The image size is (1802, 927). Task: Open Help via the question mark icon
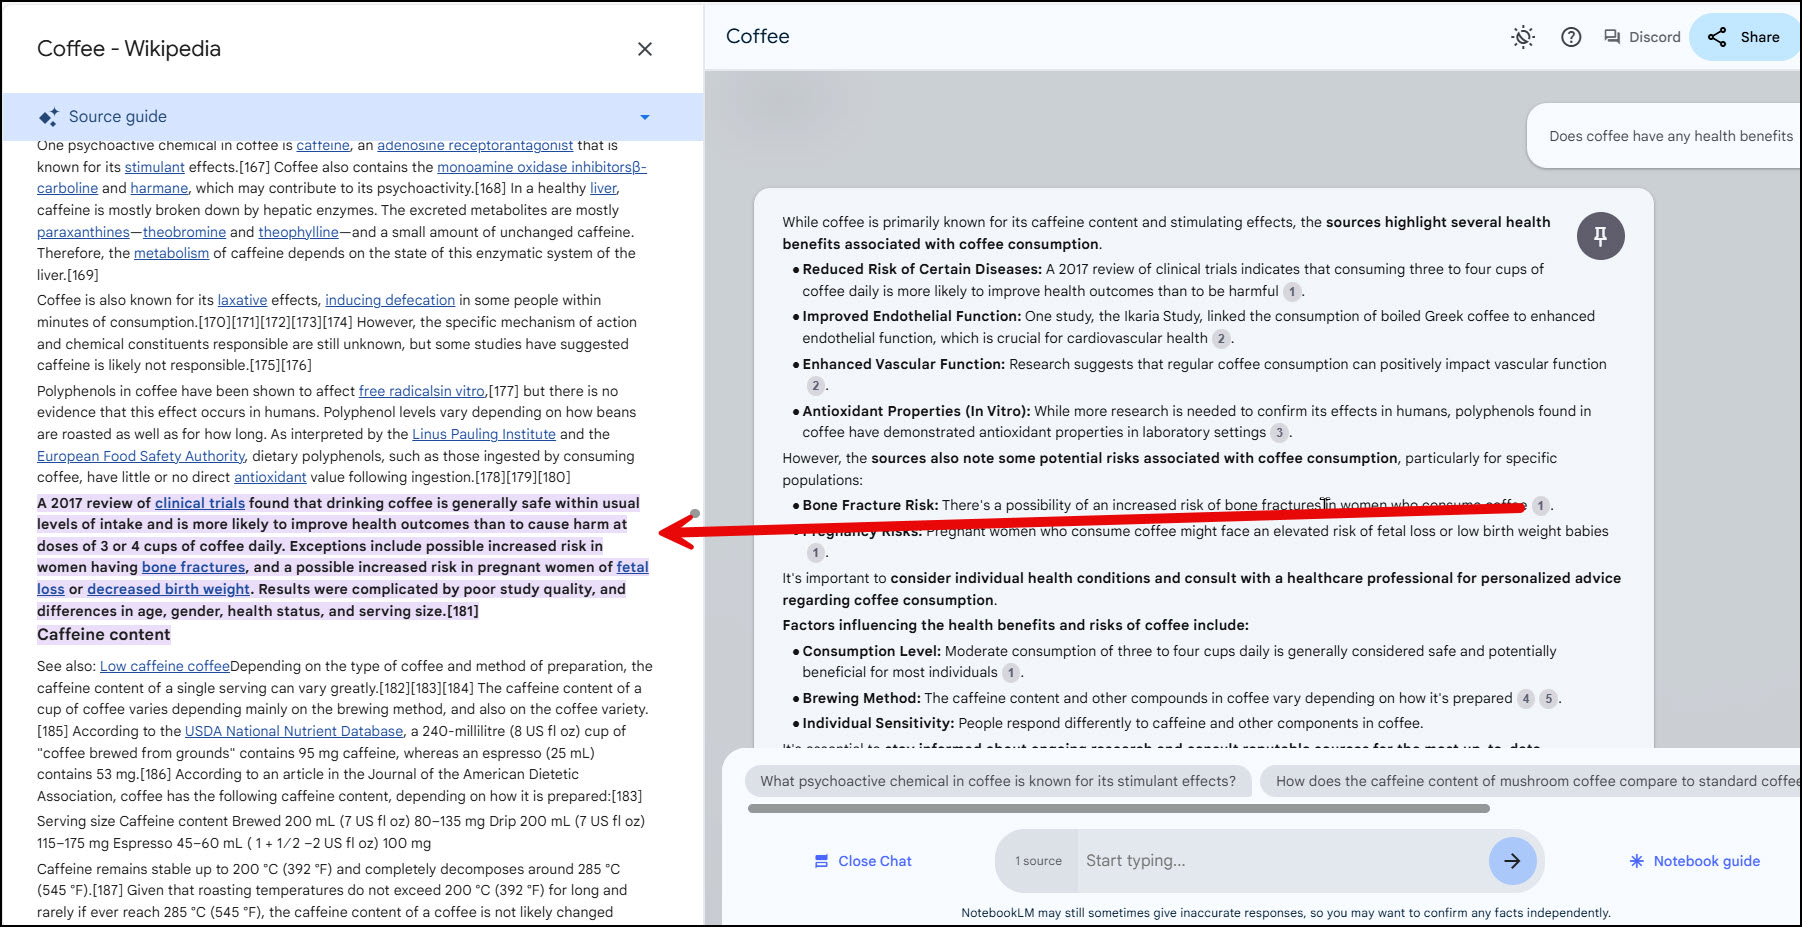tap(1571, 36)
